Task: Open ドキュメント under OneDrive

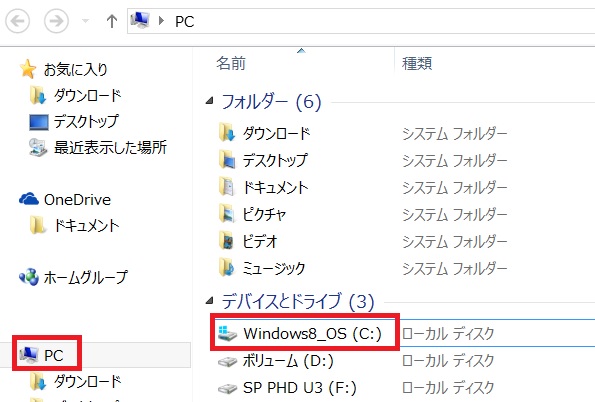Action: pos(87,226)
